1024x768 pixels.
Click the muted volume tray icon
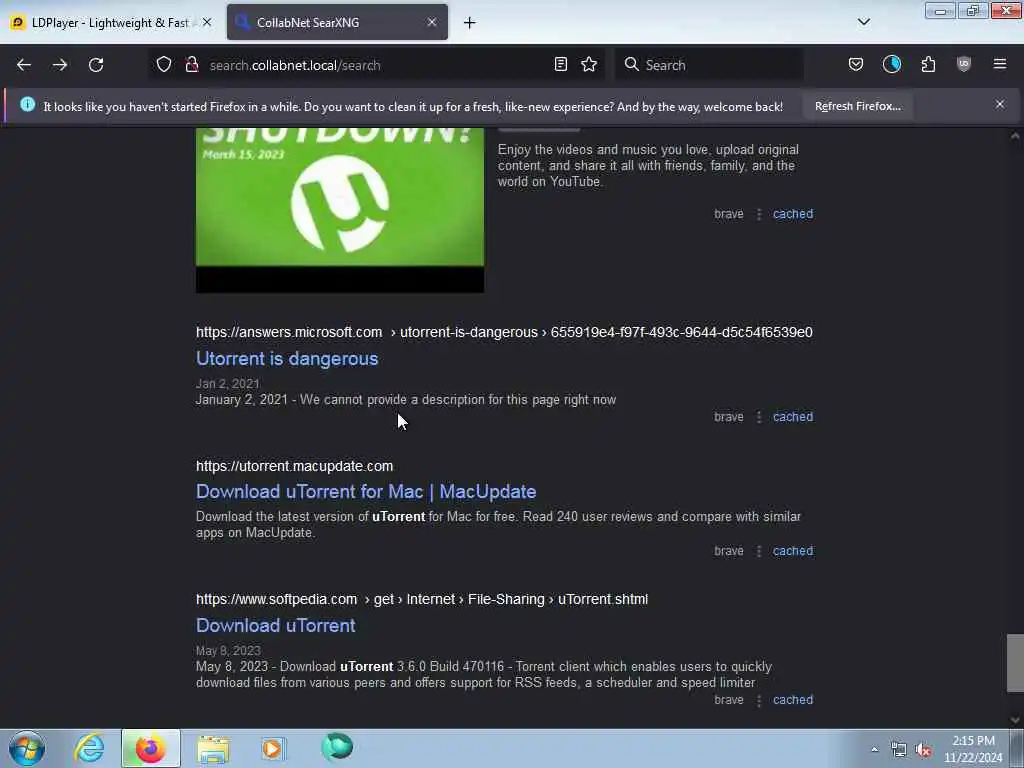(923, 750)
